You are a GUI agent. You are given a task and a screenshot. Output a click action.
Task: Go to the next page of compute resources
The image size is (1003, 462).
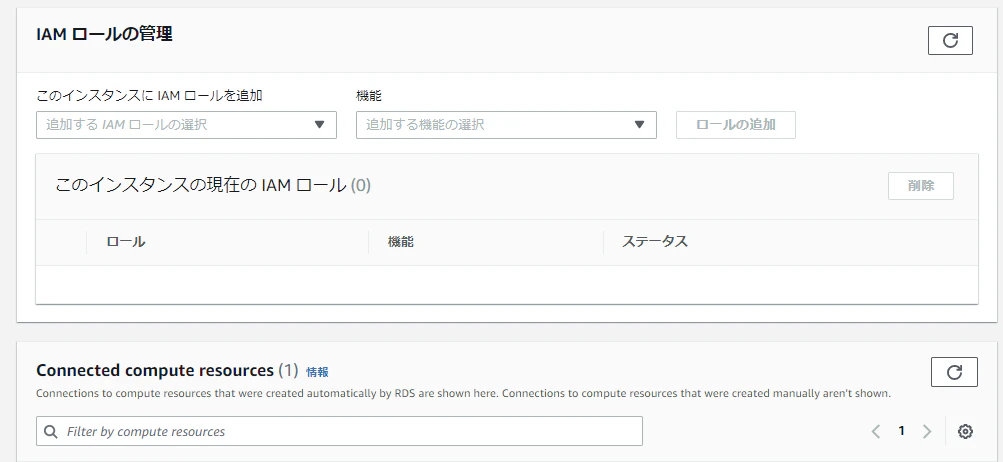click(927, 431)
